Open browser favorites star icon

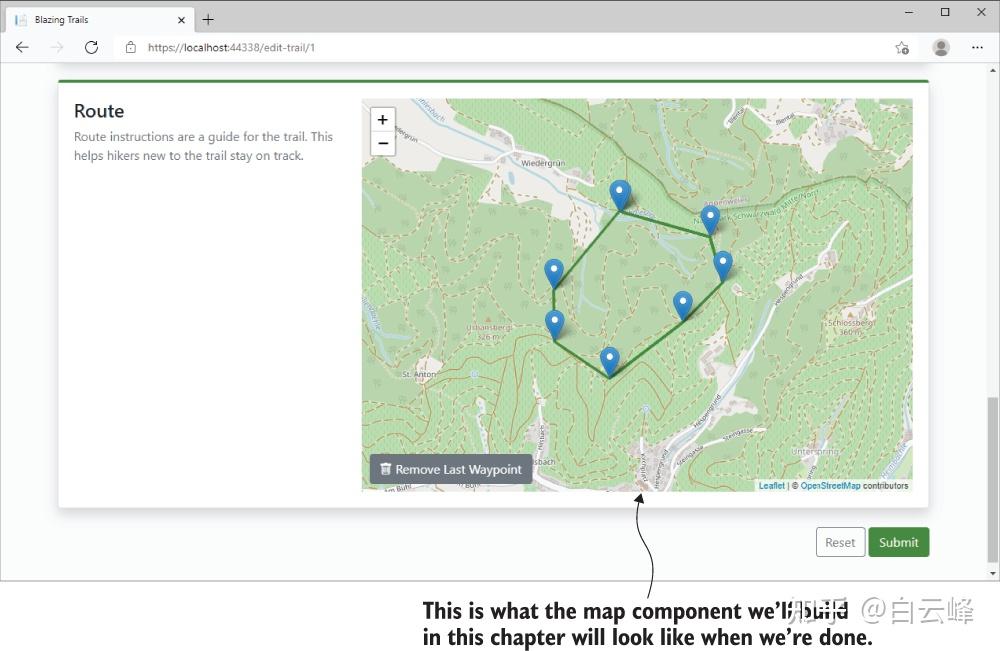(x=901, y=47)
